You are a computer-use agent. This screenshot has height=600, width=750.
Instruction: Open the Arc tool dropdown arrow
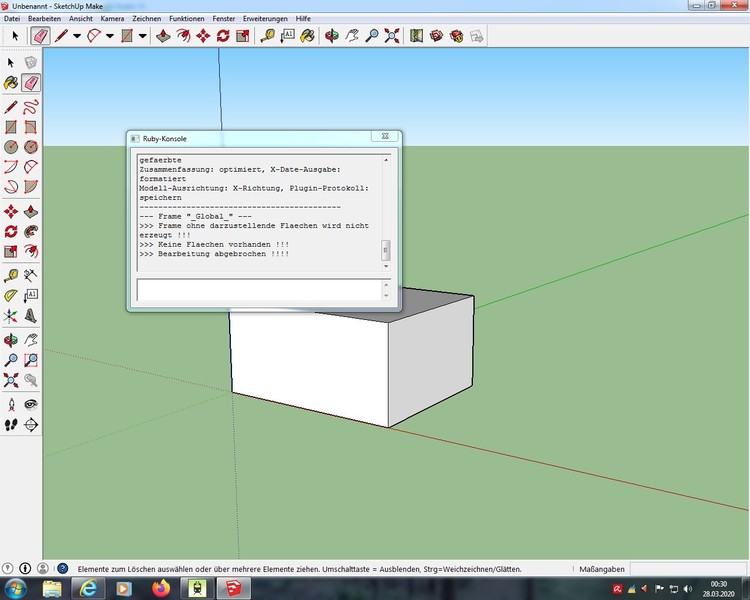(x=110, y=36)
